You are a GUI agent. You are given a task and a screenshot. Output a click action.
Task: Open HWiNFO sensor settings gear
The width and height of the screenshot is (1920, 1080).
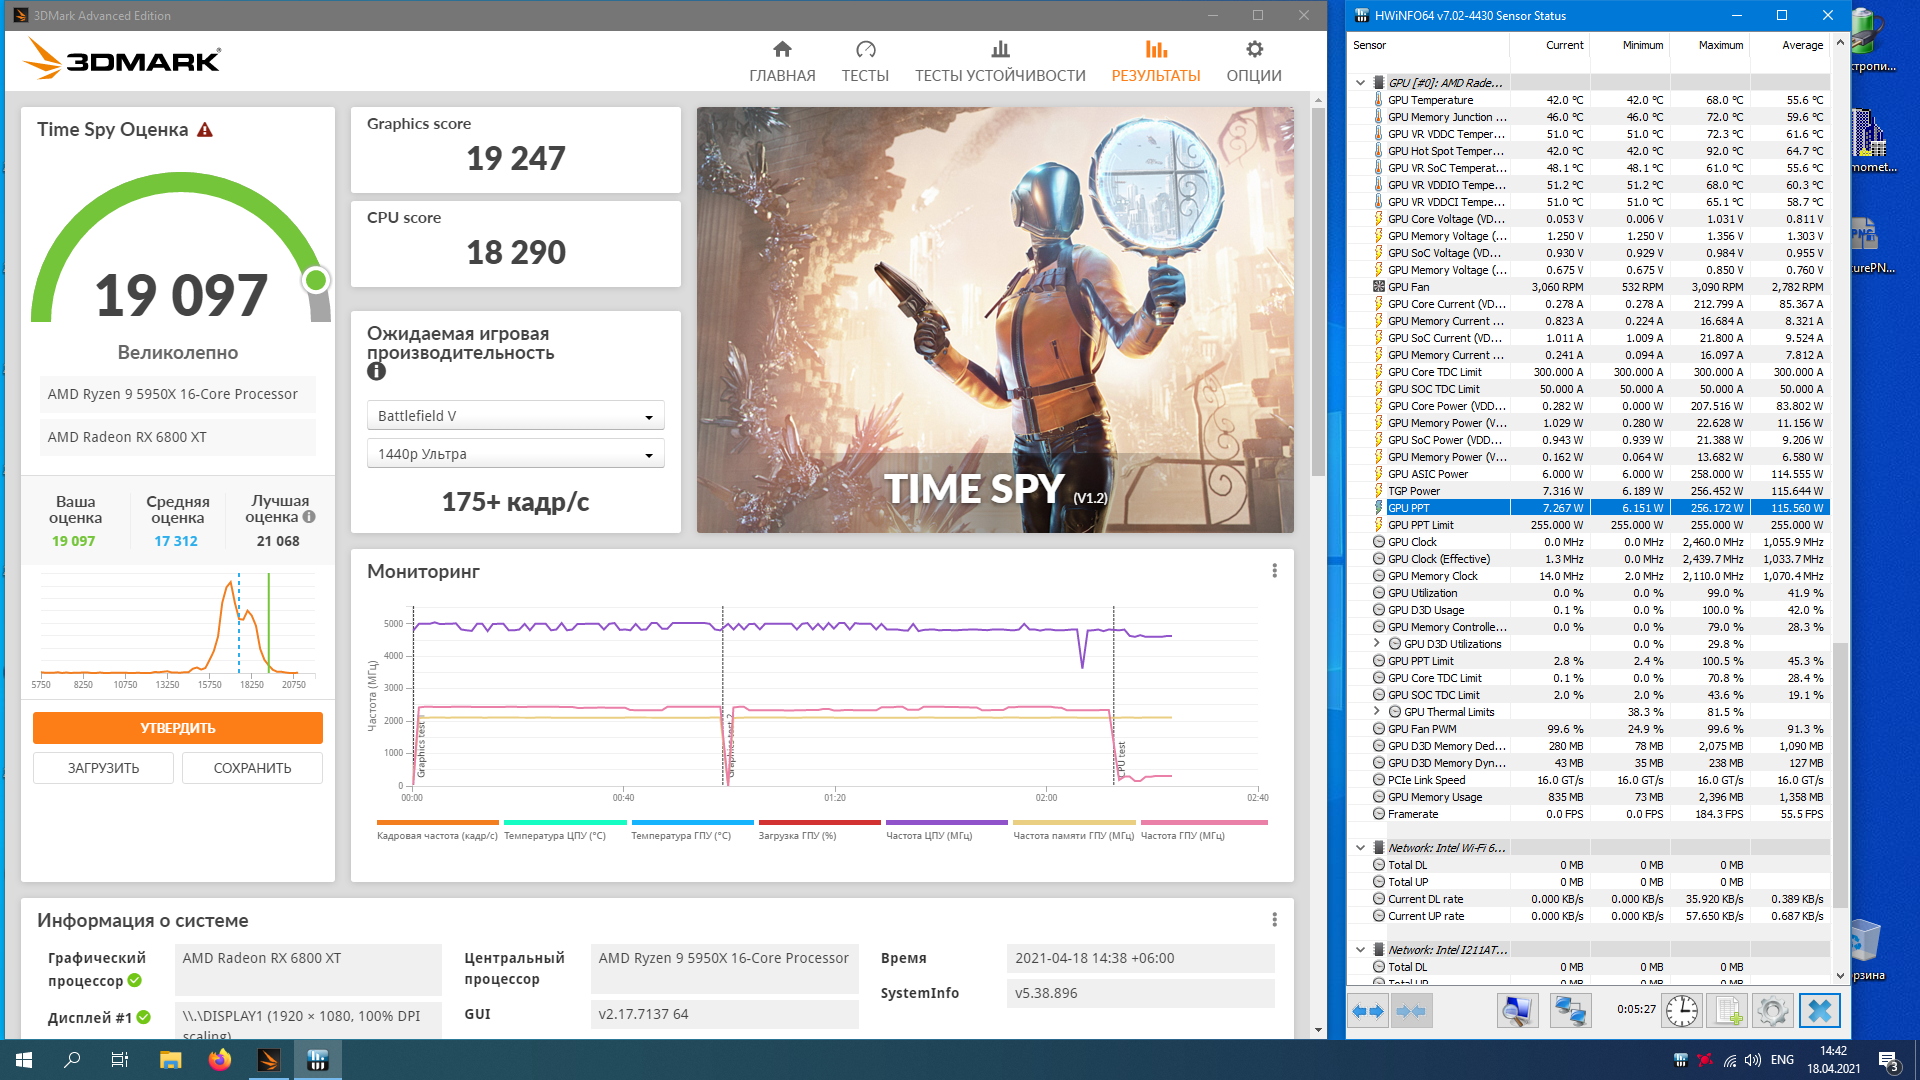click(x=1772, y=1011)
